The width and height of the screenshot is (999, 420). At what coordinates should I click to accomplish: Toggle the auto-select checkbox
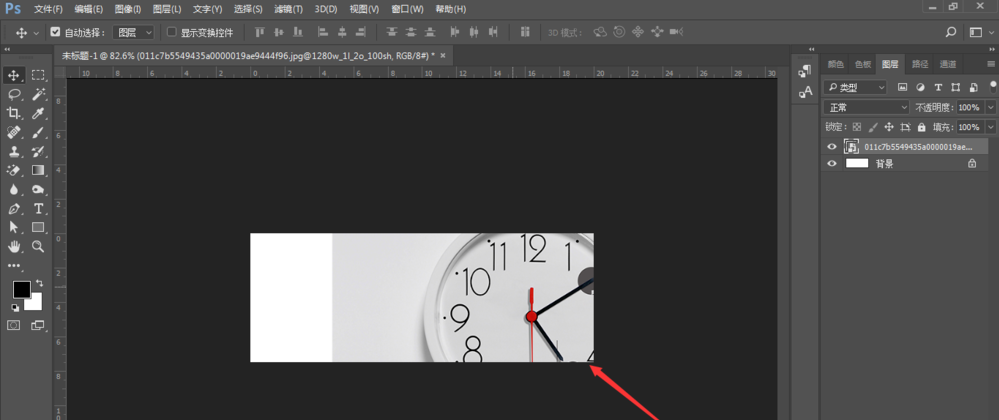55,32
